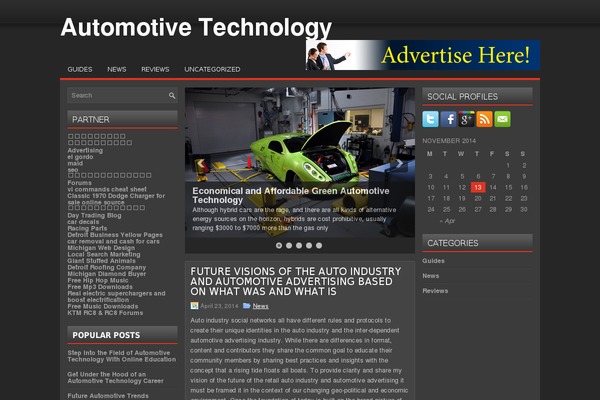Click the Automotive Technology site title
The height and width of the screenshot is (400, 600).
tap(196, 27)
